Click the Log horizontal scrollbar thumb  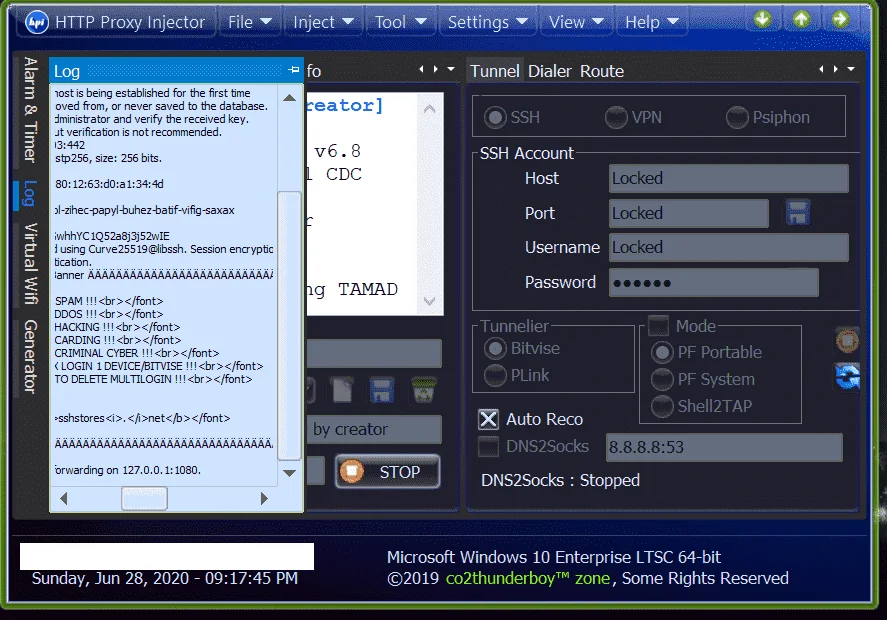[x=144, y=498]
